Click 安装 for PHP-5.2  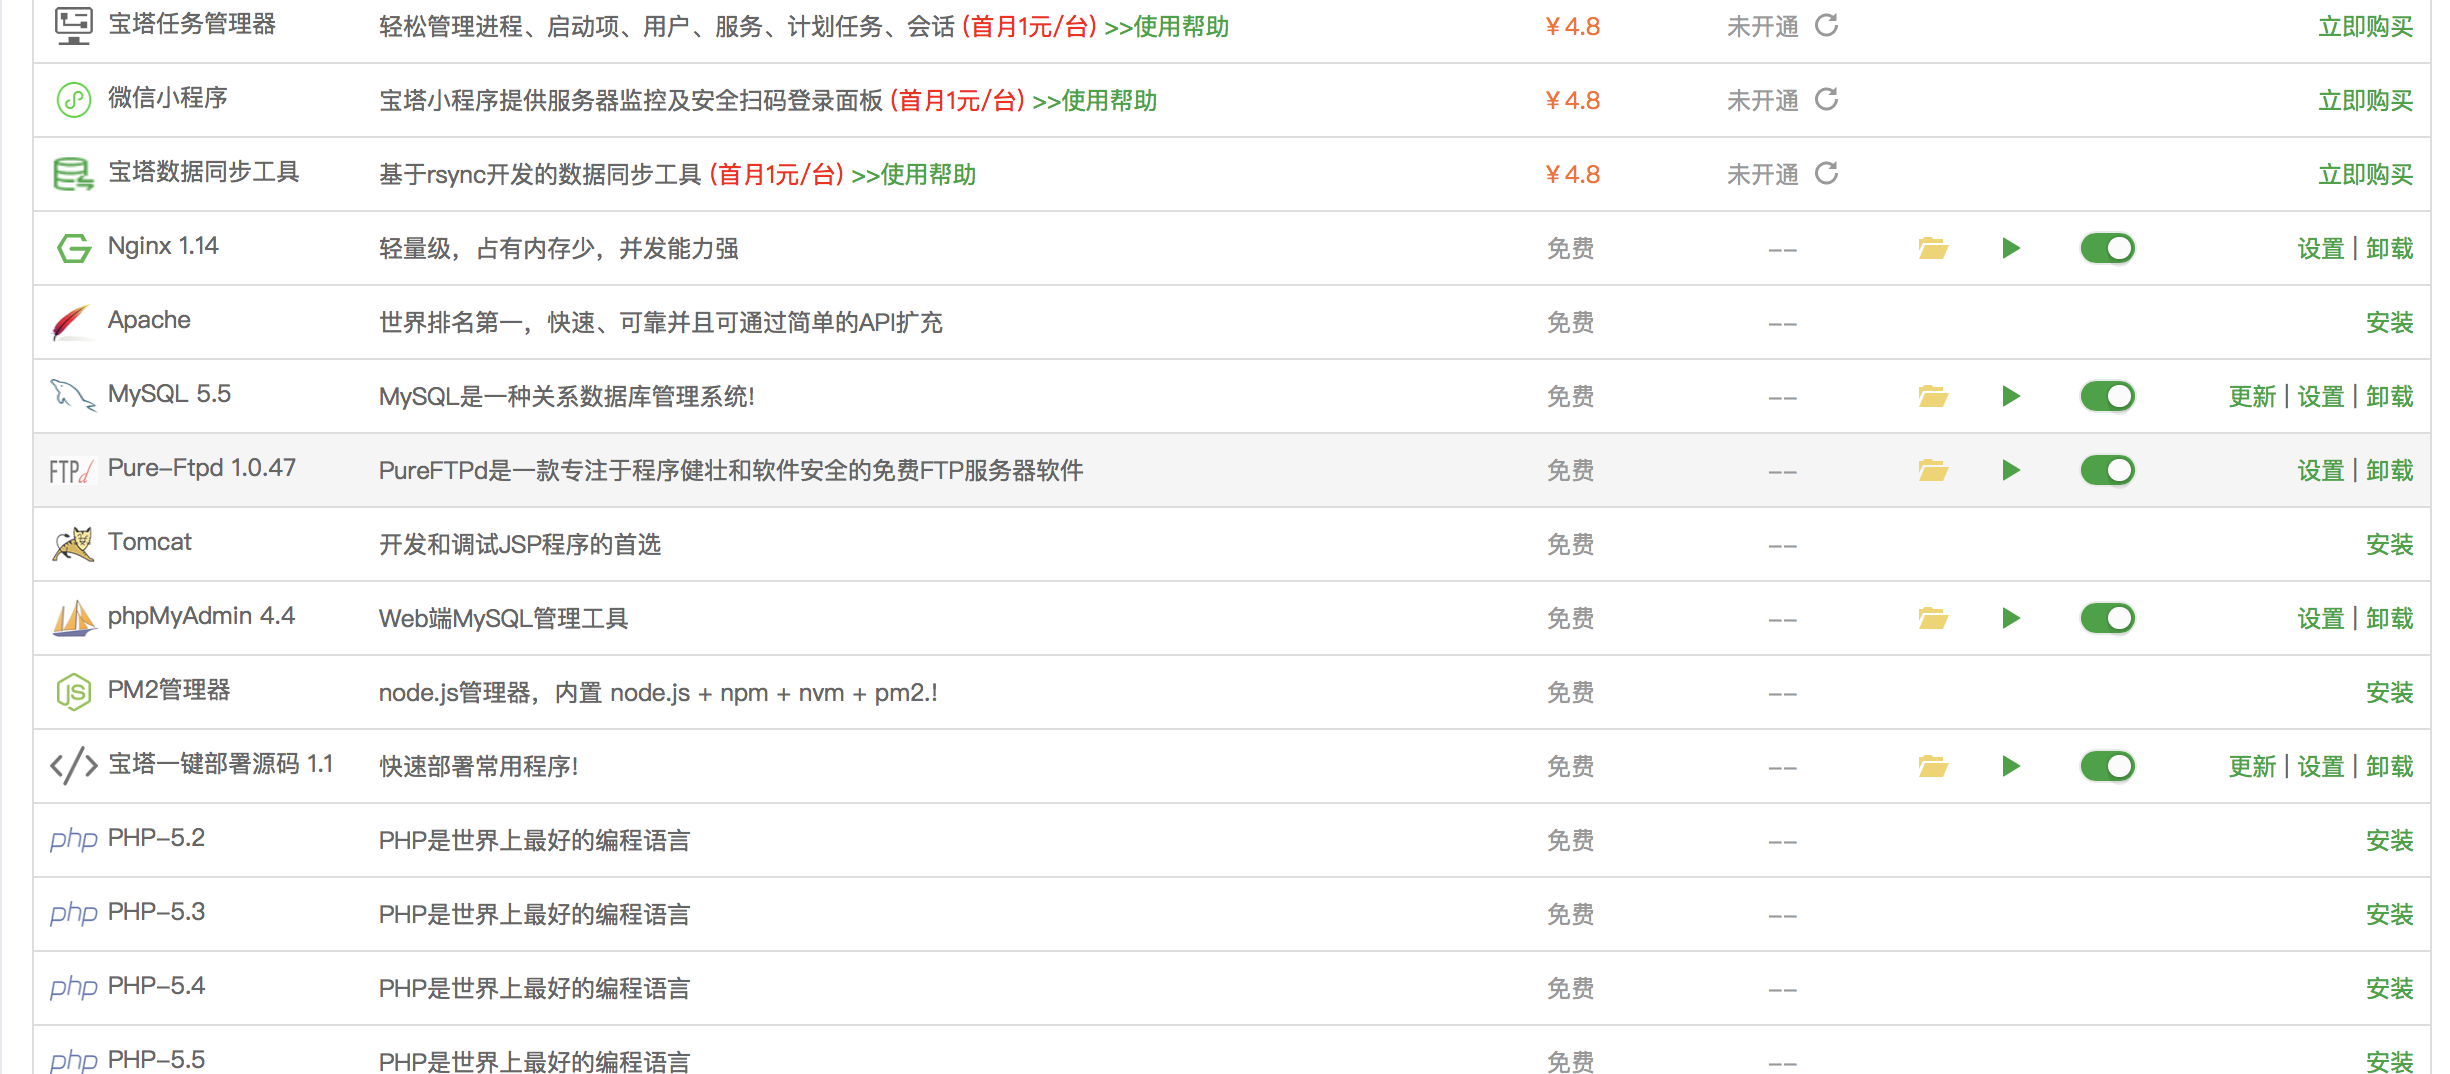click(x=2390, y=841)
